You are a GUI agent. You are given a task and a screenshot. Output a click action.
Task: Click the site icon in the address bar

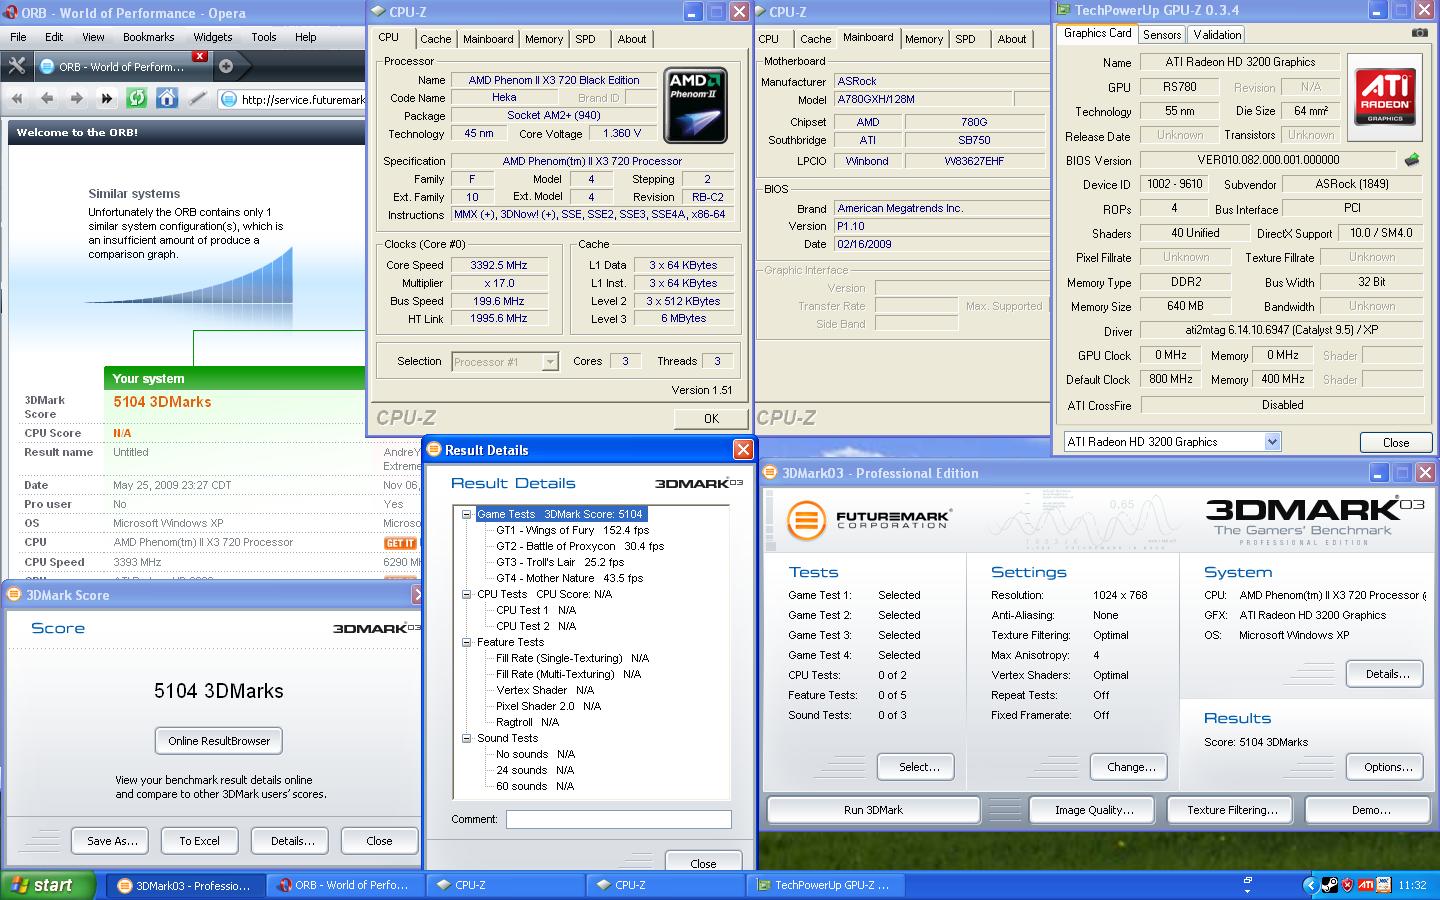tap(228, 99)
